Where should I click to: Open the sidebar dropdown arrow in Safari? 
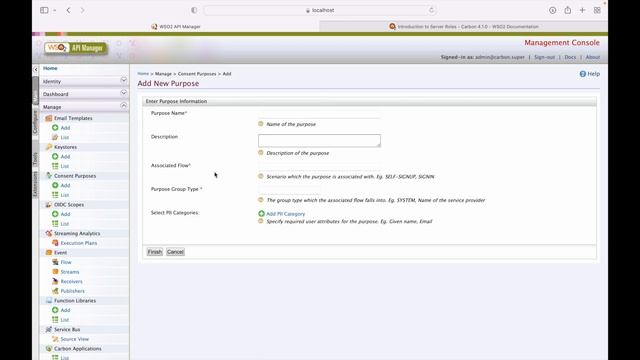point(55,10)
